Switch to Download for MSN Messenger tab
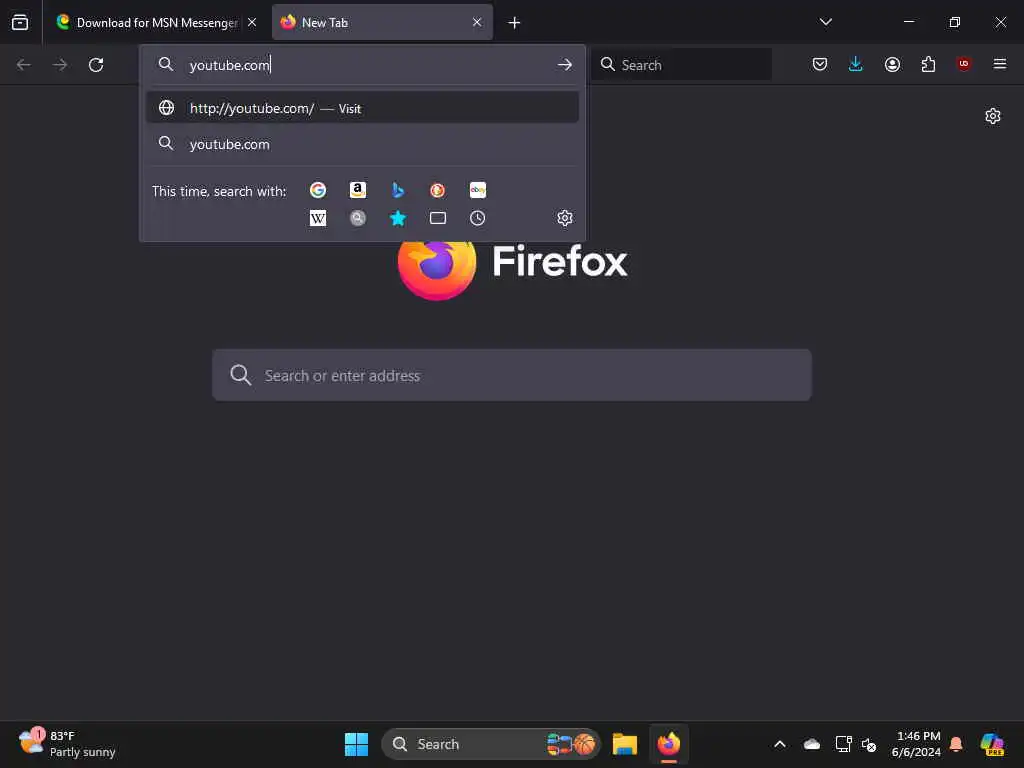This screenshot has width=1024, height=768. tap(155, 22)
